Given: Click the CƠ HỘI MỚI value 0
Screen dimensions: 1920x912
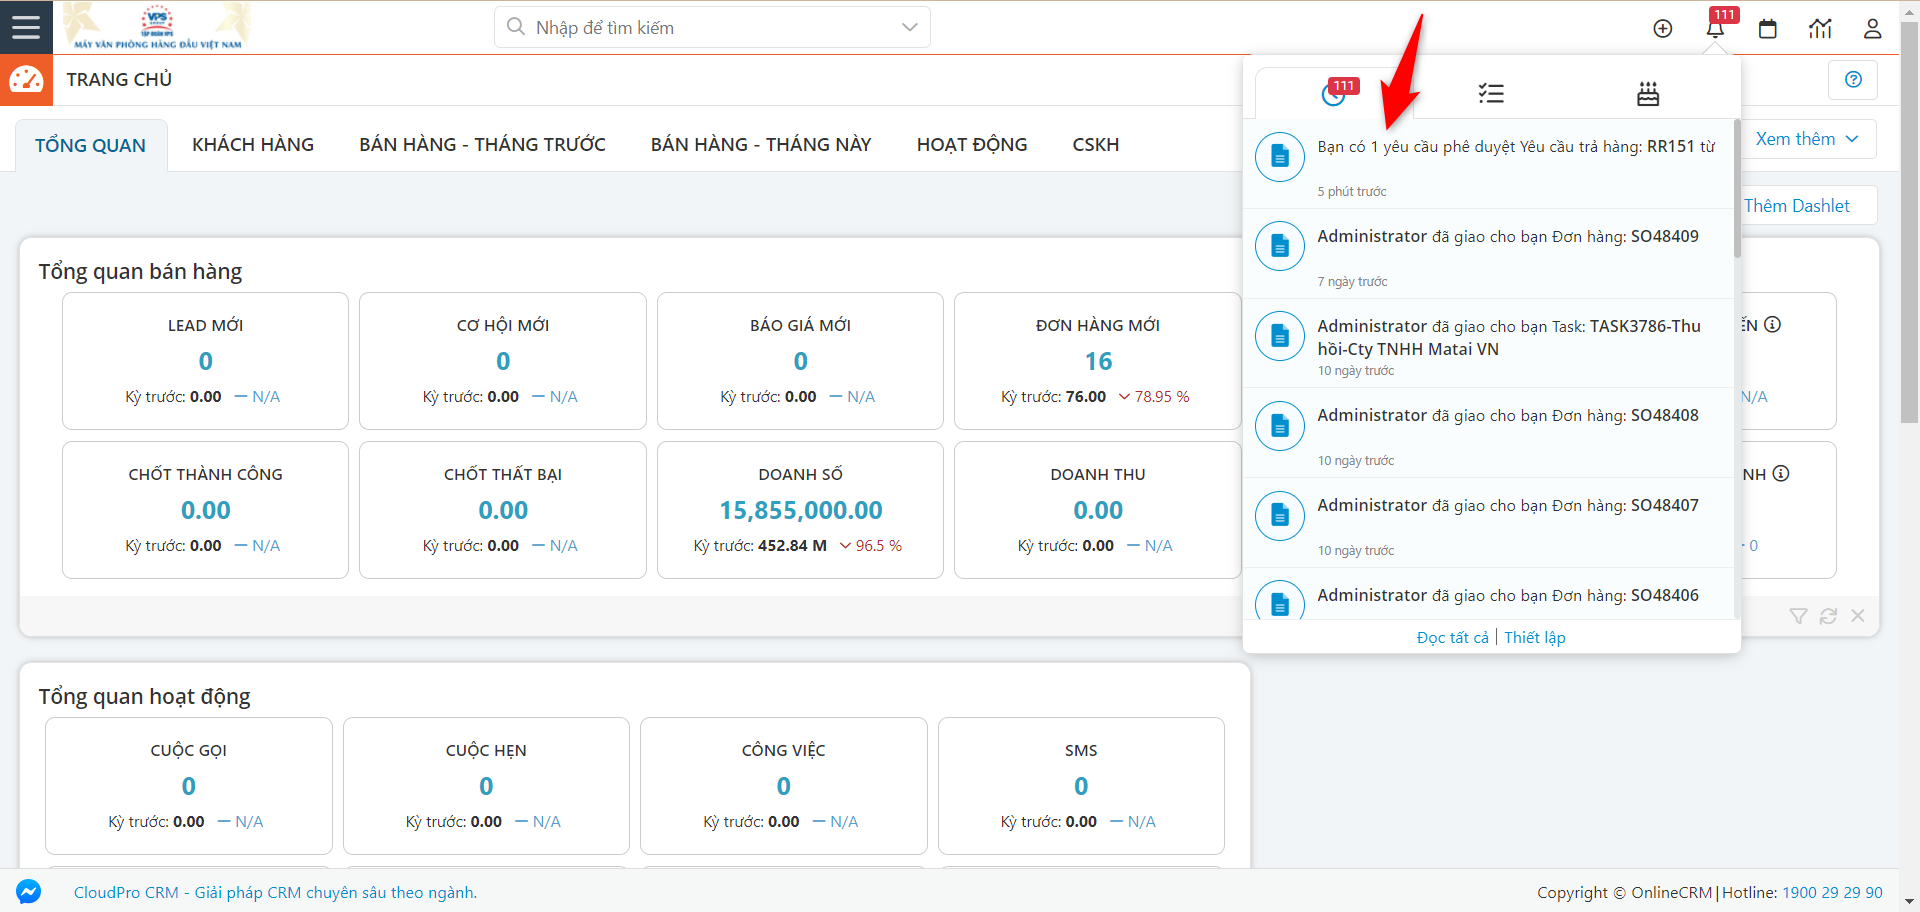Looking at the screenshot, I should point(503,361).
